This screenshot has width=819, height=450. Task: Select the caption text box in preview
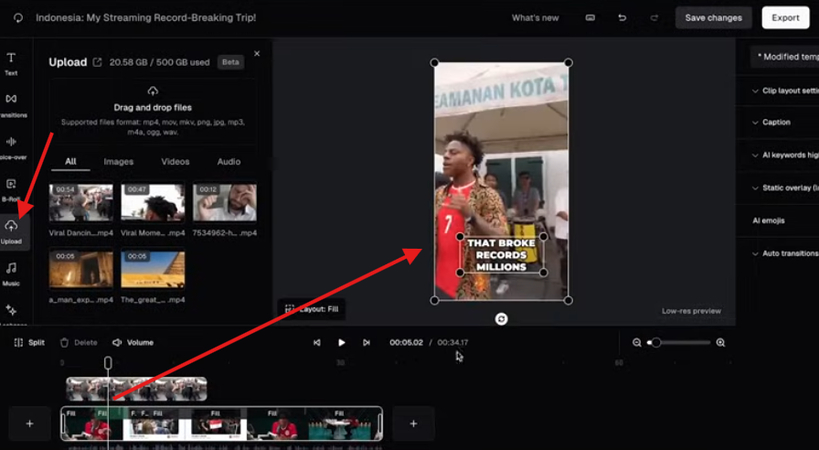(x=501, y=255)
